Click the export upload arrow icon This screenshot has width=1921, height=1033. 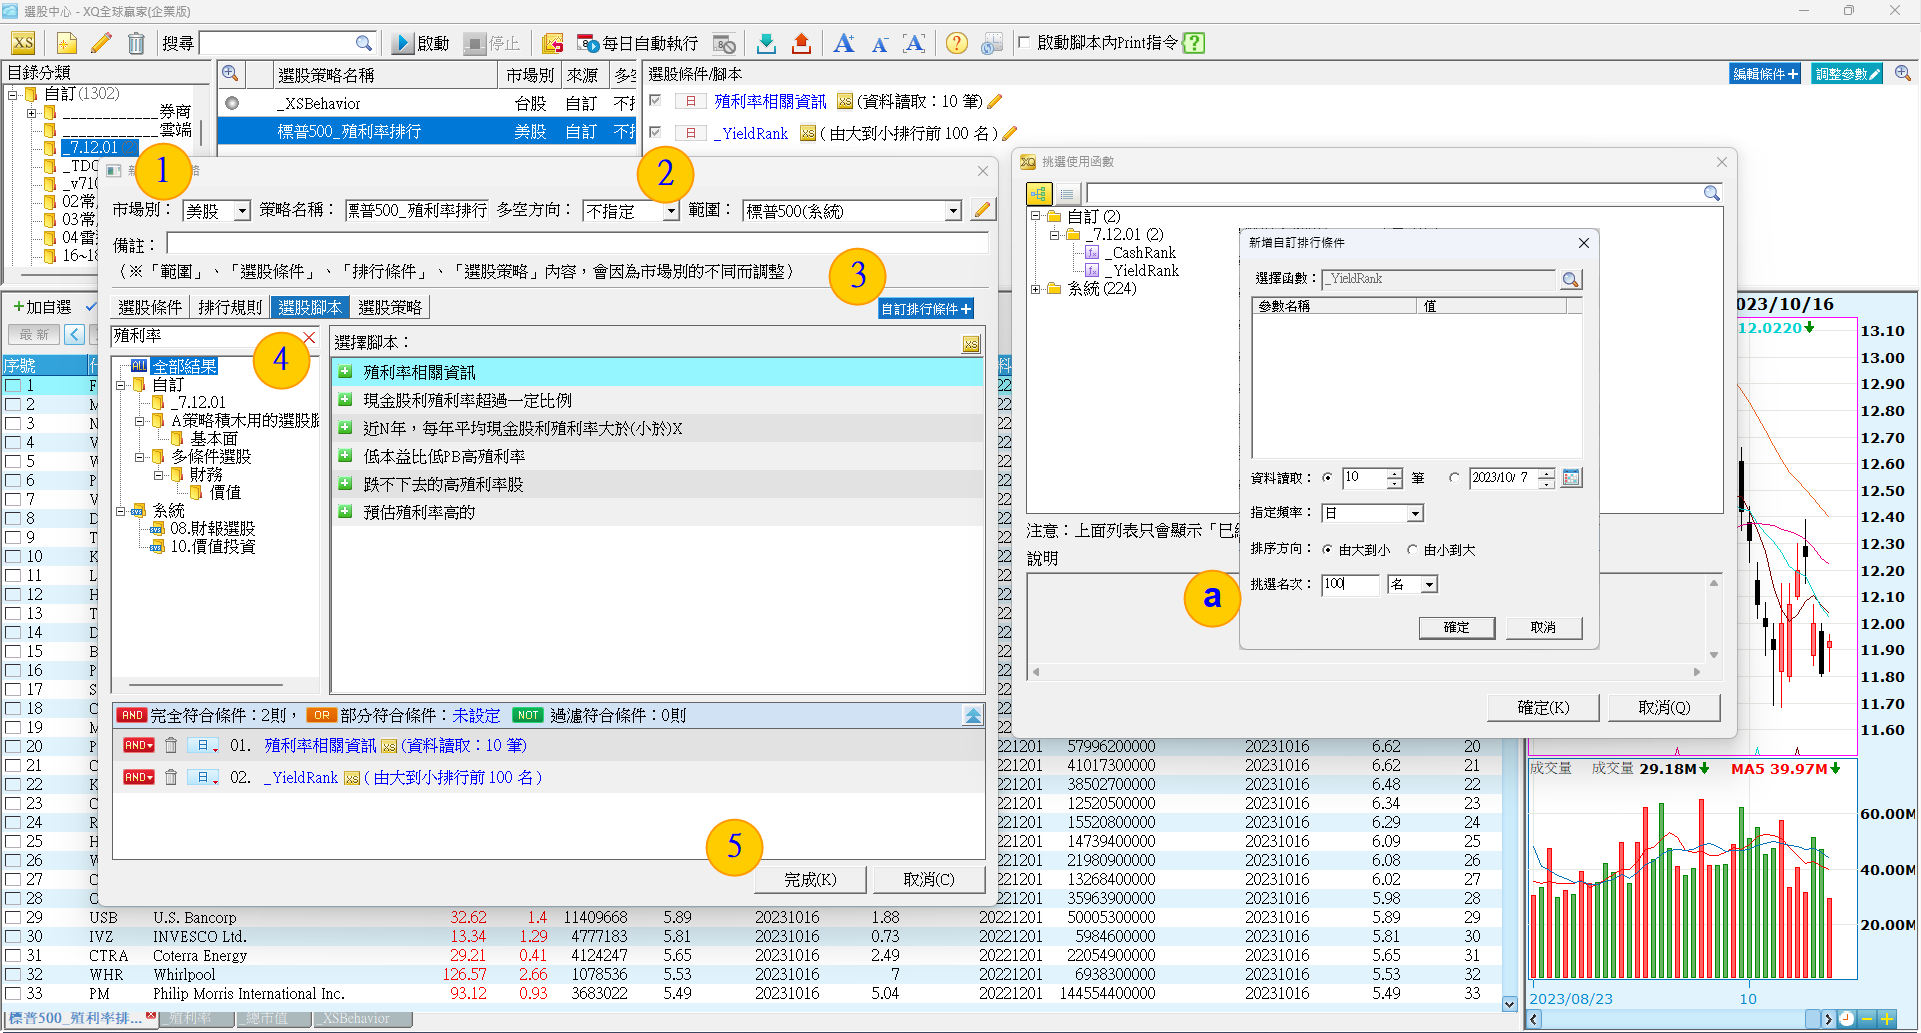(801, 43)
